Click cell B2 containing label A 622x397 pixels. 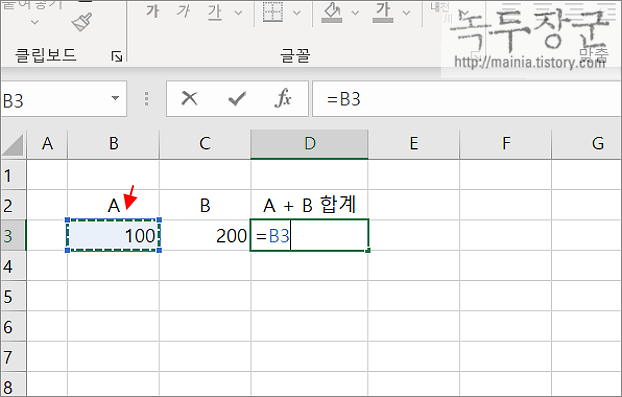pos(113,205)
